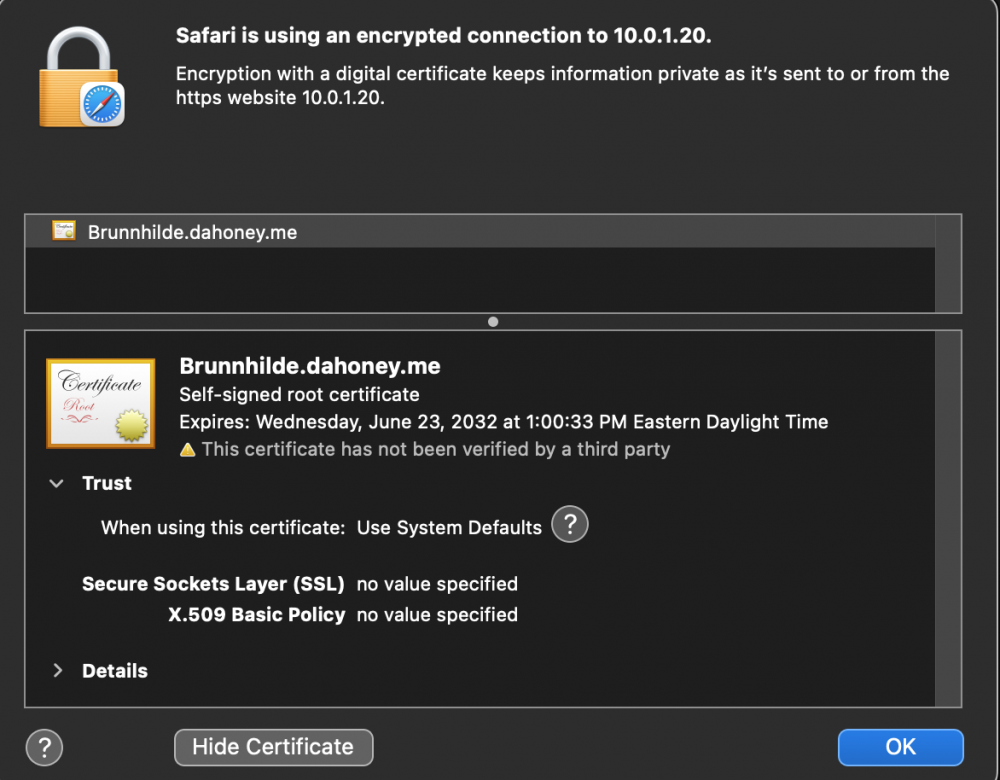1000x780 pixels.
Task: Click the small certificate icon in list row
Action: pos(64,231)
